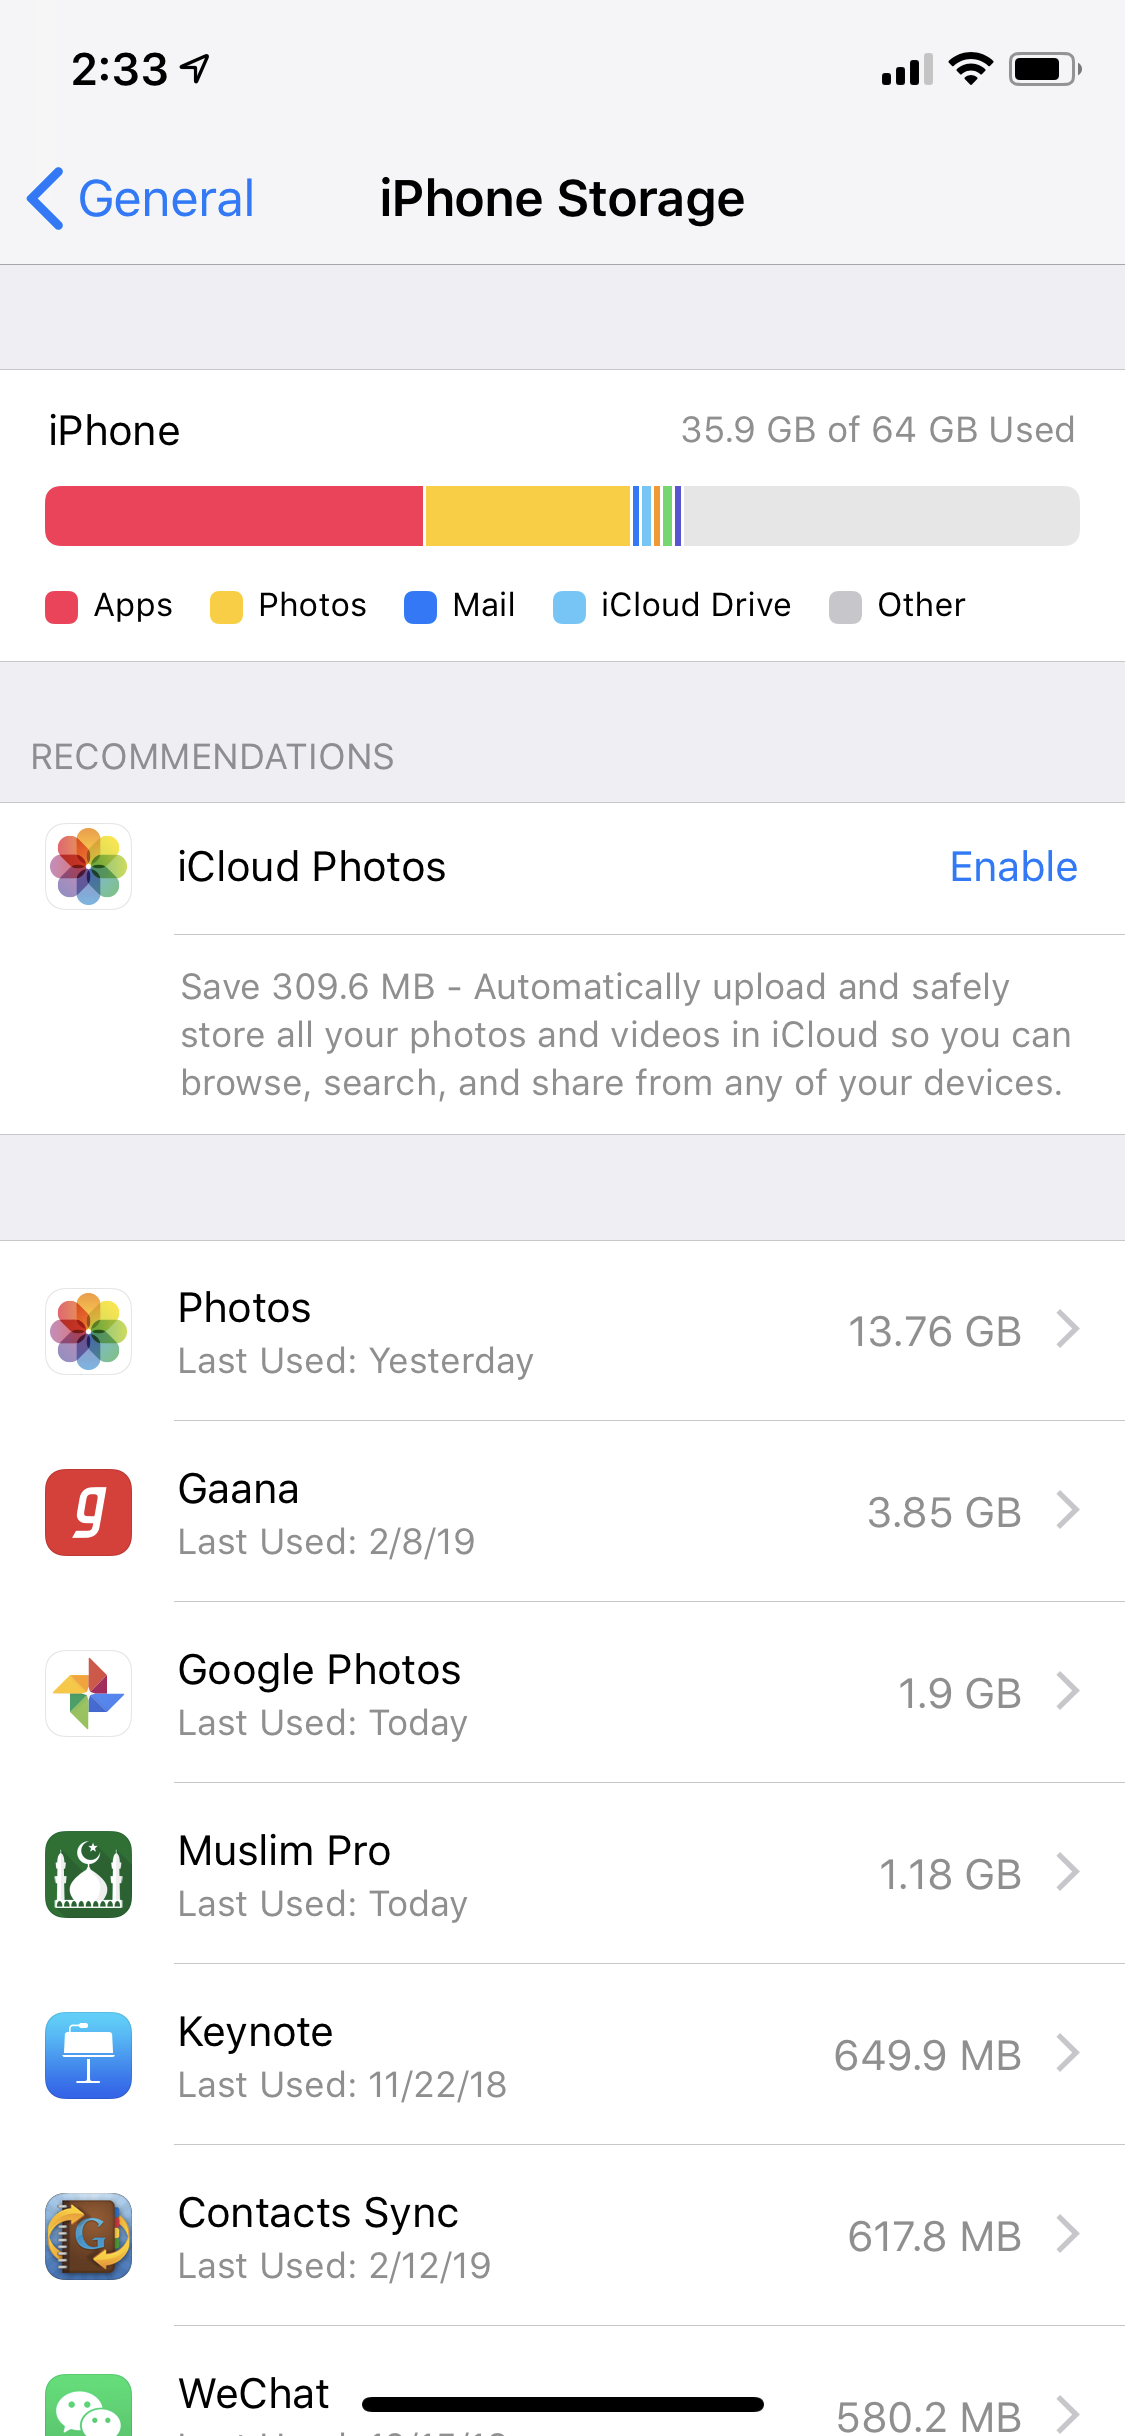
Task: Tap the iCloud Photos recommendation icon
Action: [x=88, y=866]
